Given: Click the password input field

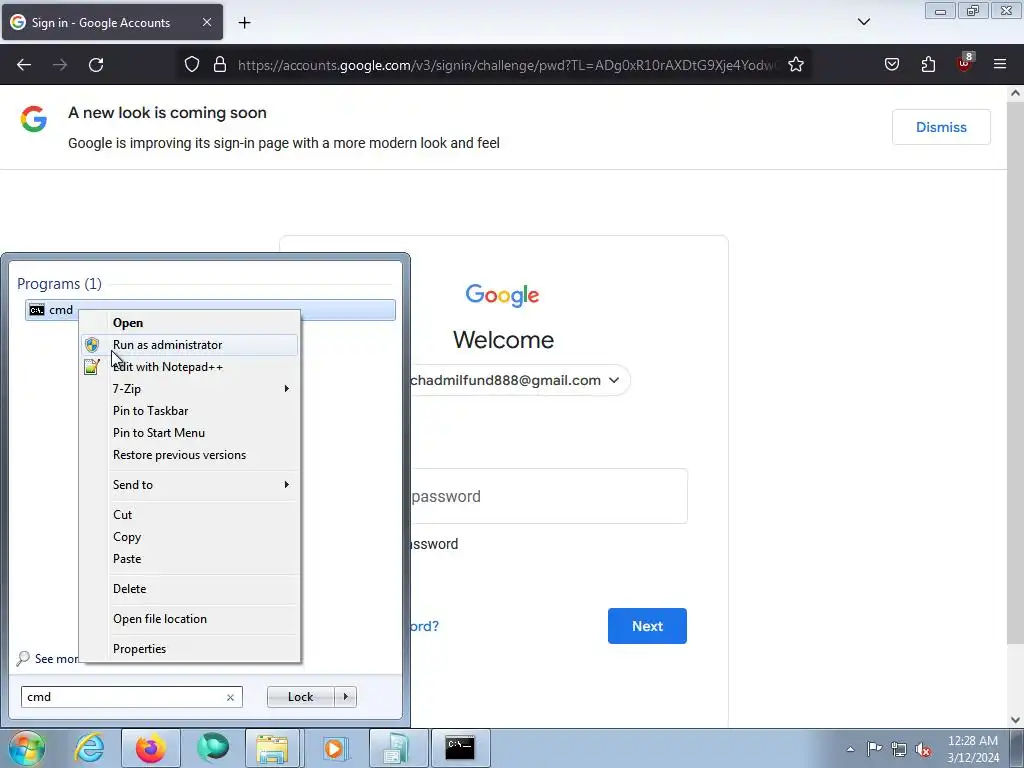Looking at the screenshot, I should pyautogui.click(x=549, y=496).
